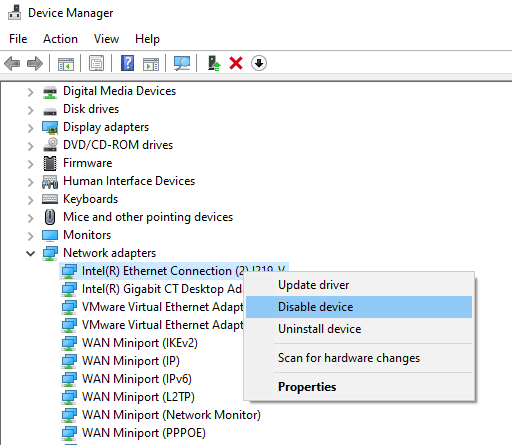This screenshot has height=445, width=512.
Task: Expand the Firmware node
Action: pos(30,164)
